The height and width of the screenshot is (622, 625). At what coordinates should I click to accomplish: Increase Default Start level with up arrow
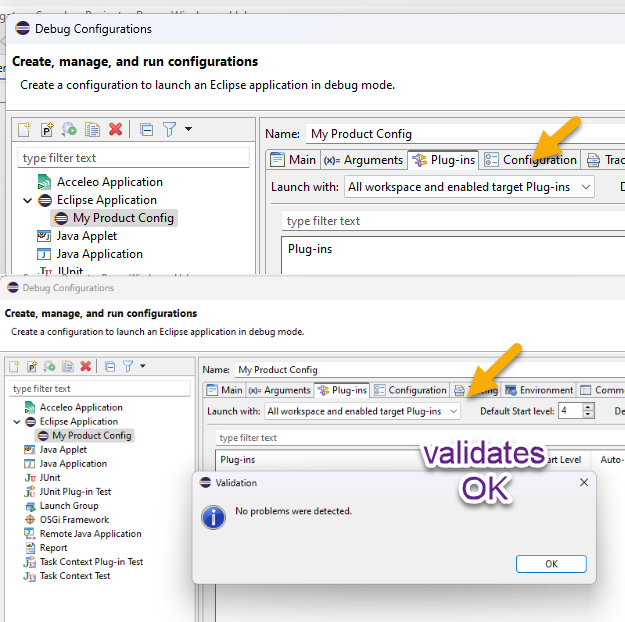tap(588, 407)
